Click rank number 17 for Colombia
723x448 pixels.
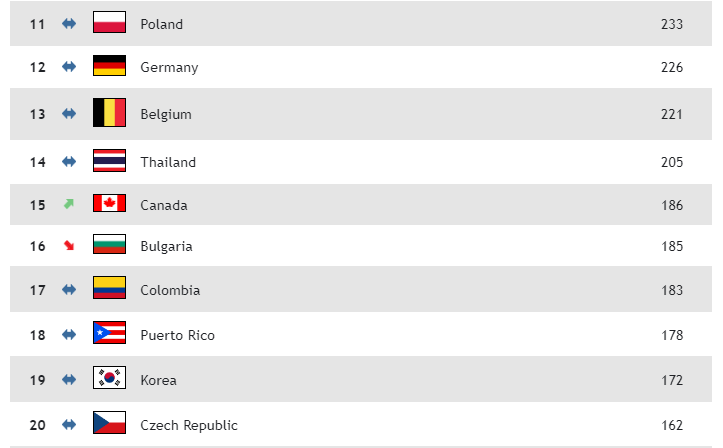point(38,290)
